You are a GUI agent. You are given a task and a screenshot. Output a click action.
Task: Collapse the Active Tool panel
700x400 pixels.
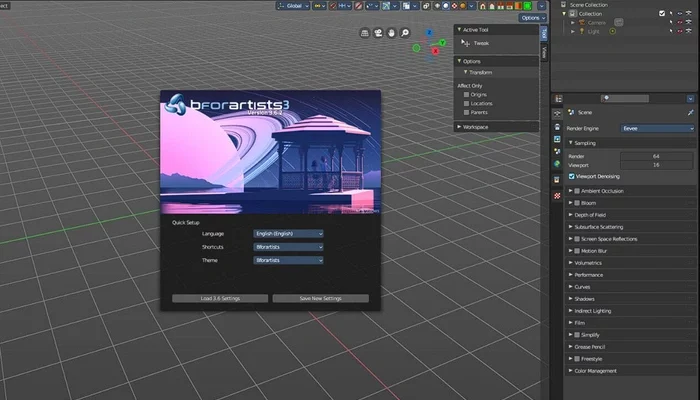(x=496, y=30)
